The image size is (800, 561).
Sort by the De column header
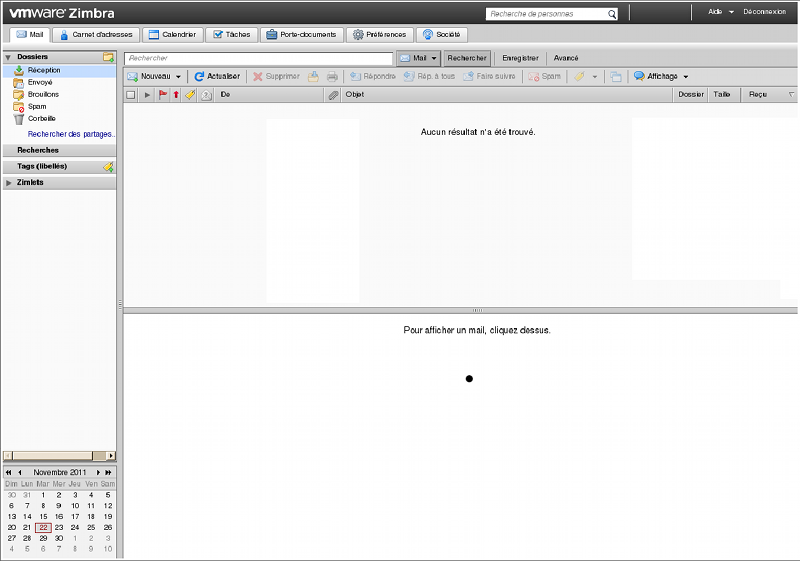point(270,95)
